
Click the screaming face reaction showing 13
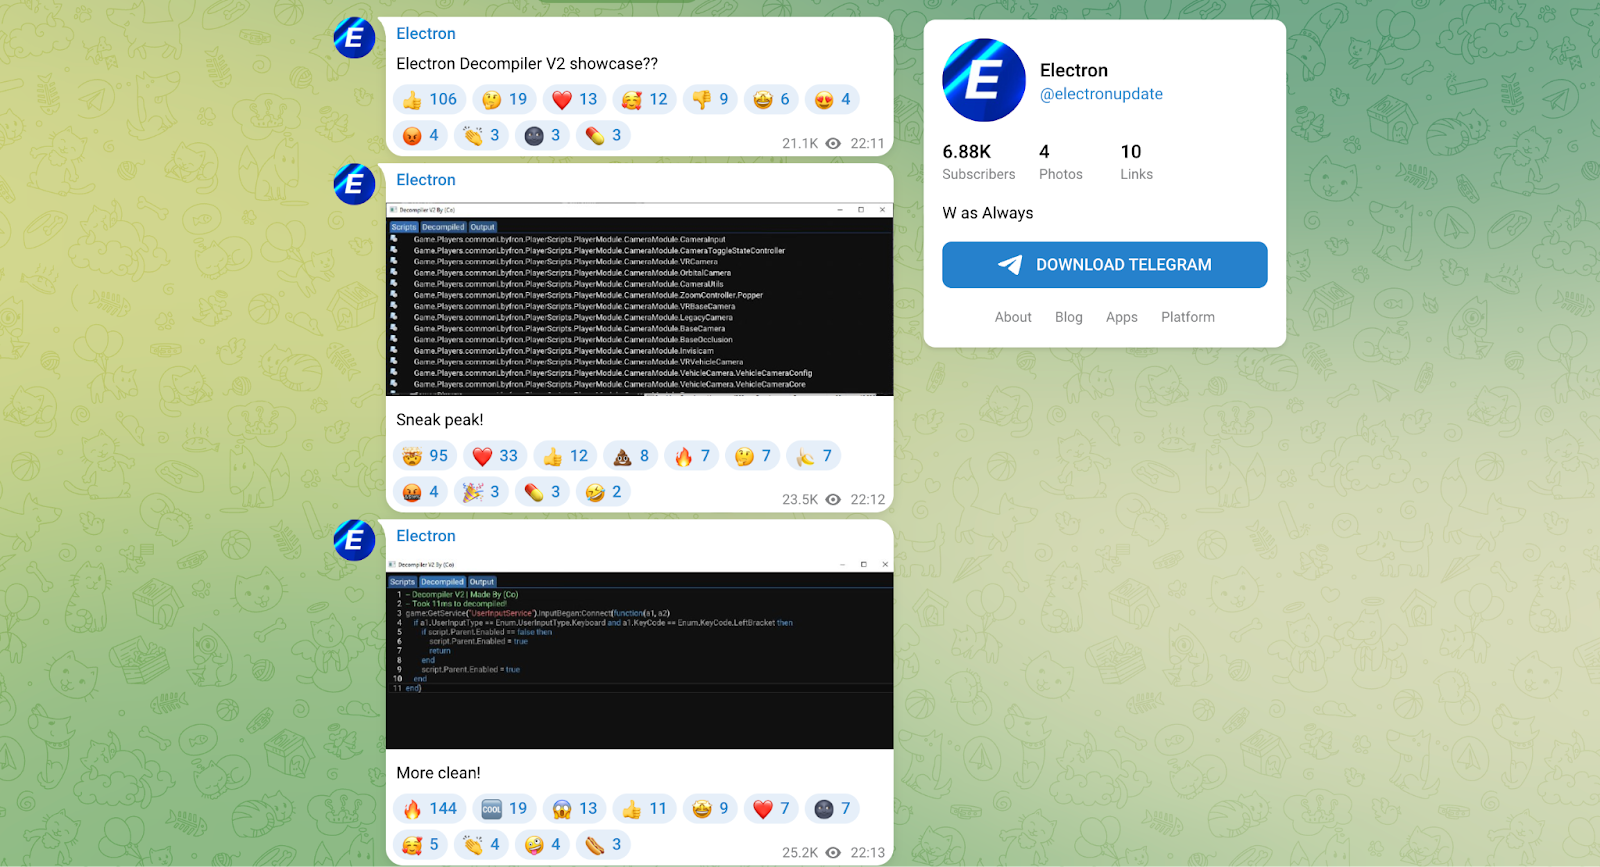click(574, 808)
